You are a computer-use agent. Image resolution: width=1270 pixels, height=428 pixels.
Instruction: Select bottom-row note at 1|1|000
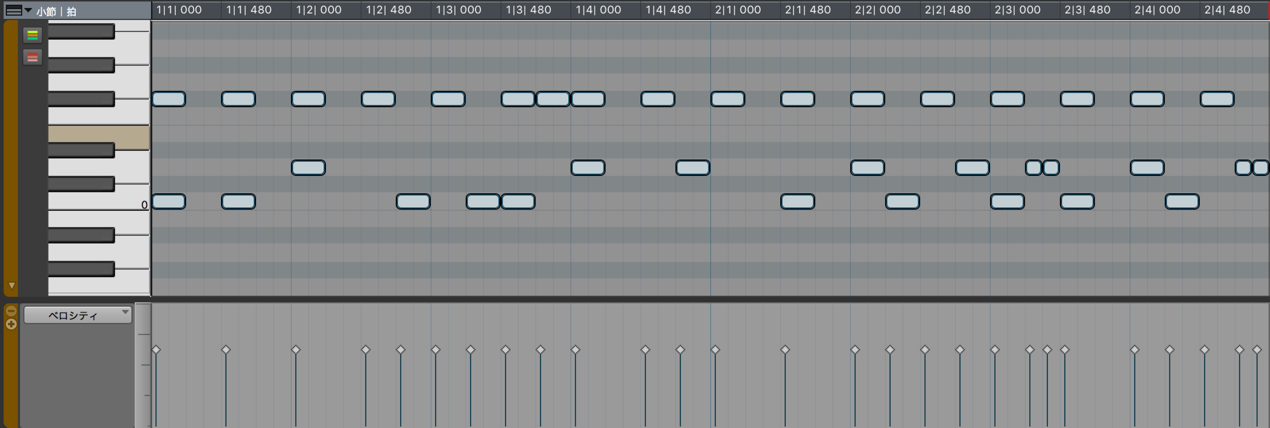tap(169, 201)
